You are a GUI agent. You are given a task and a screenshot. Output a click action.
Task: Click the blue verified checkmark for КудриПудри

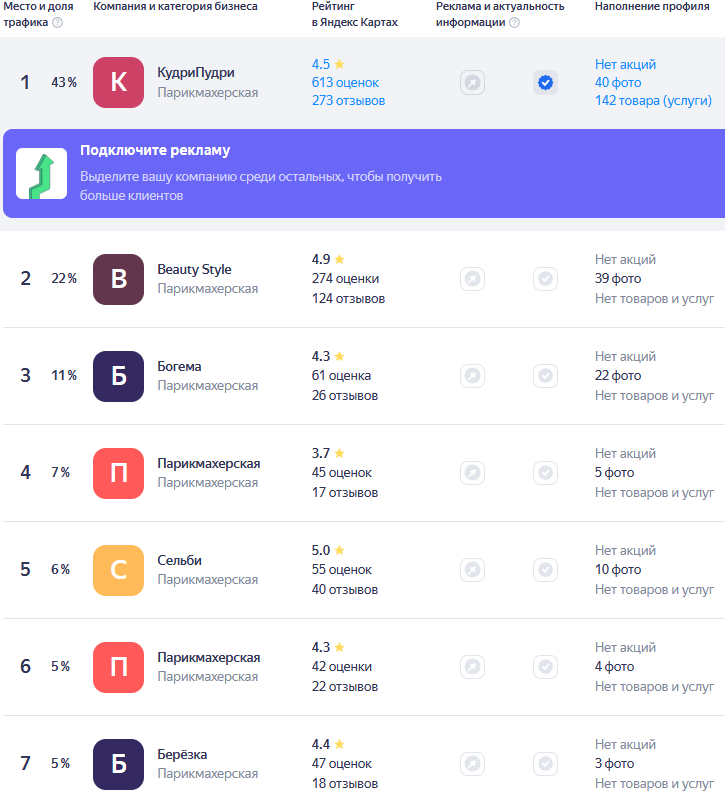545,83
